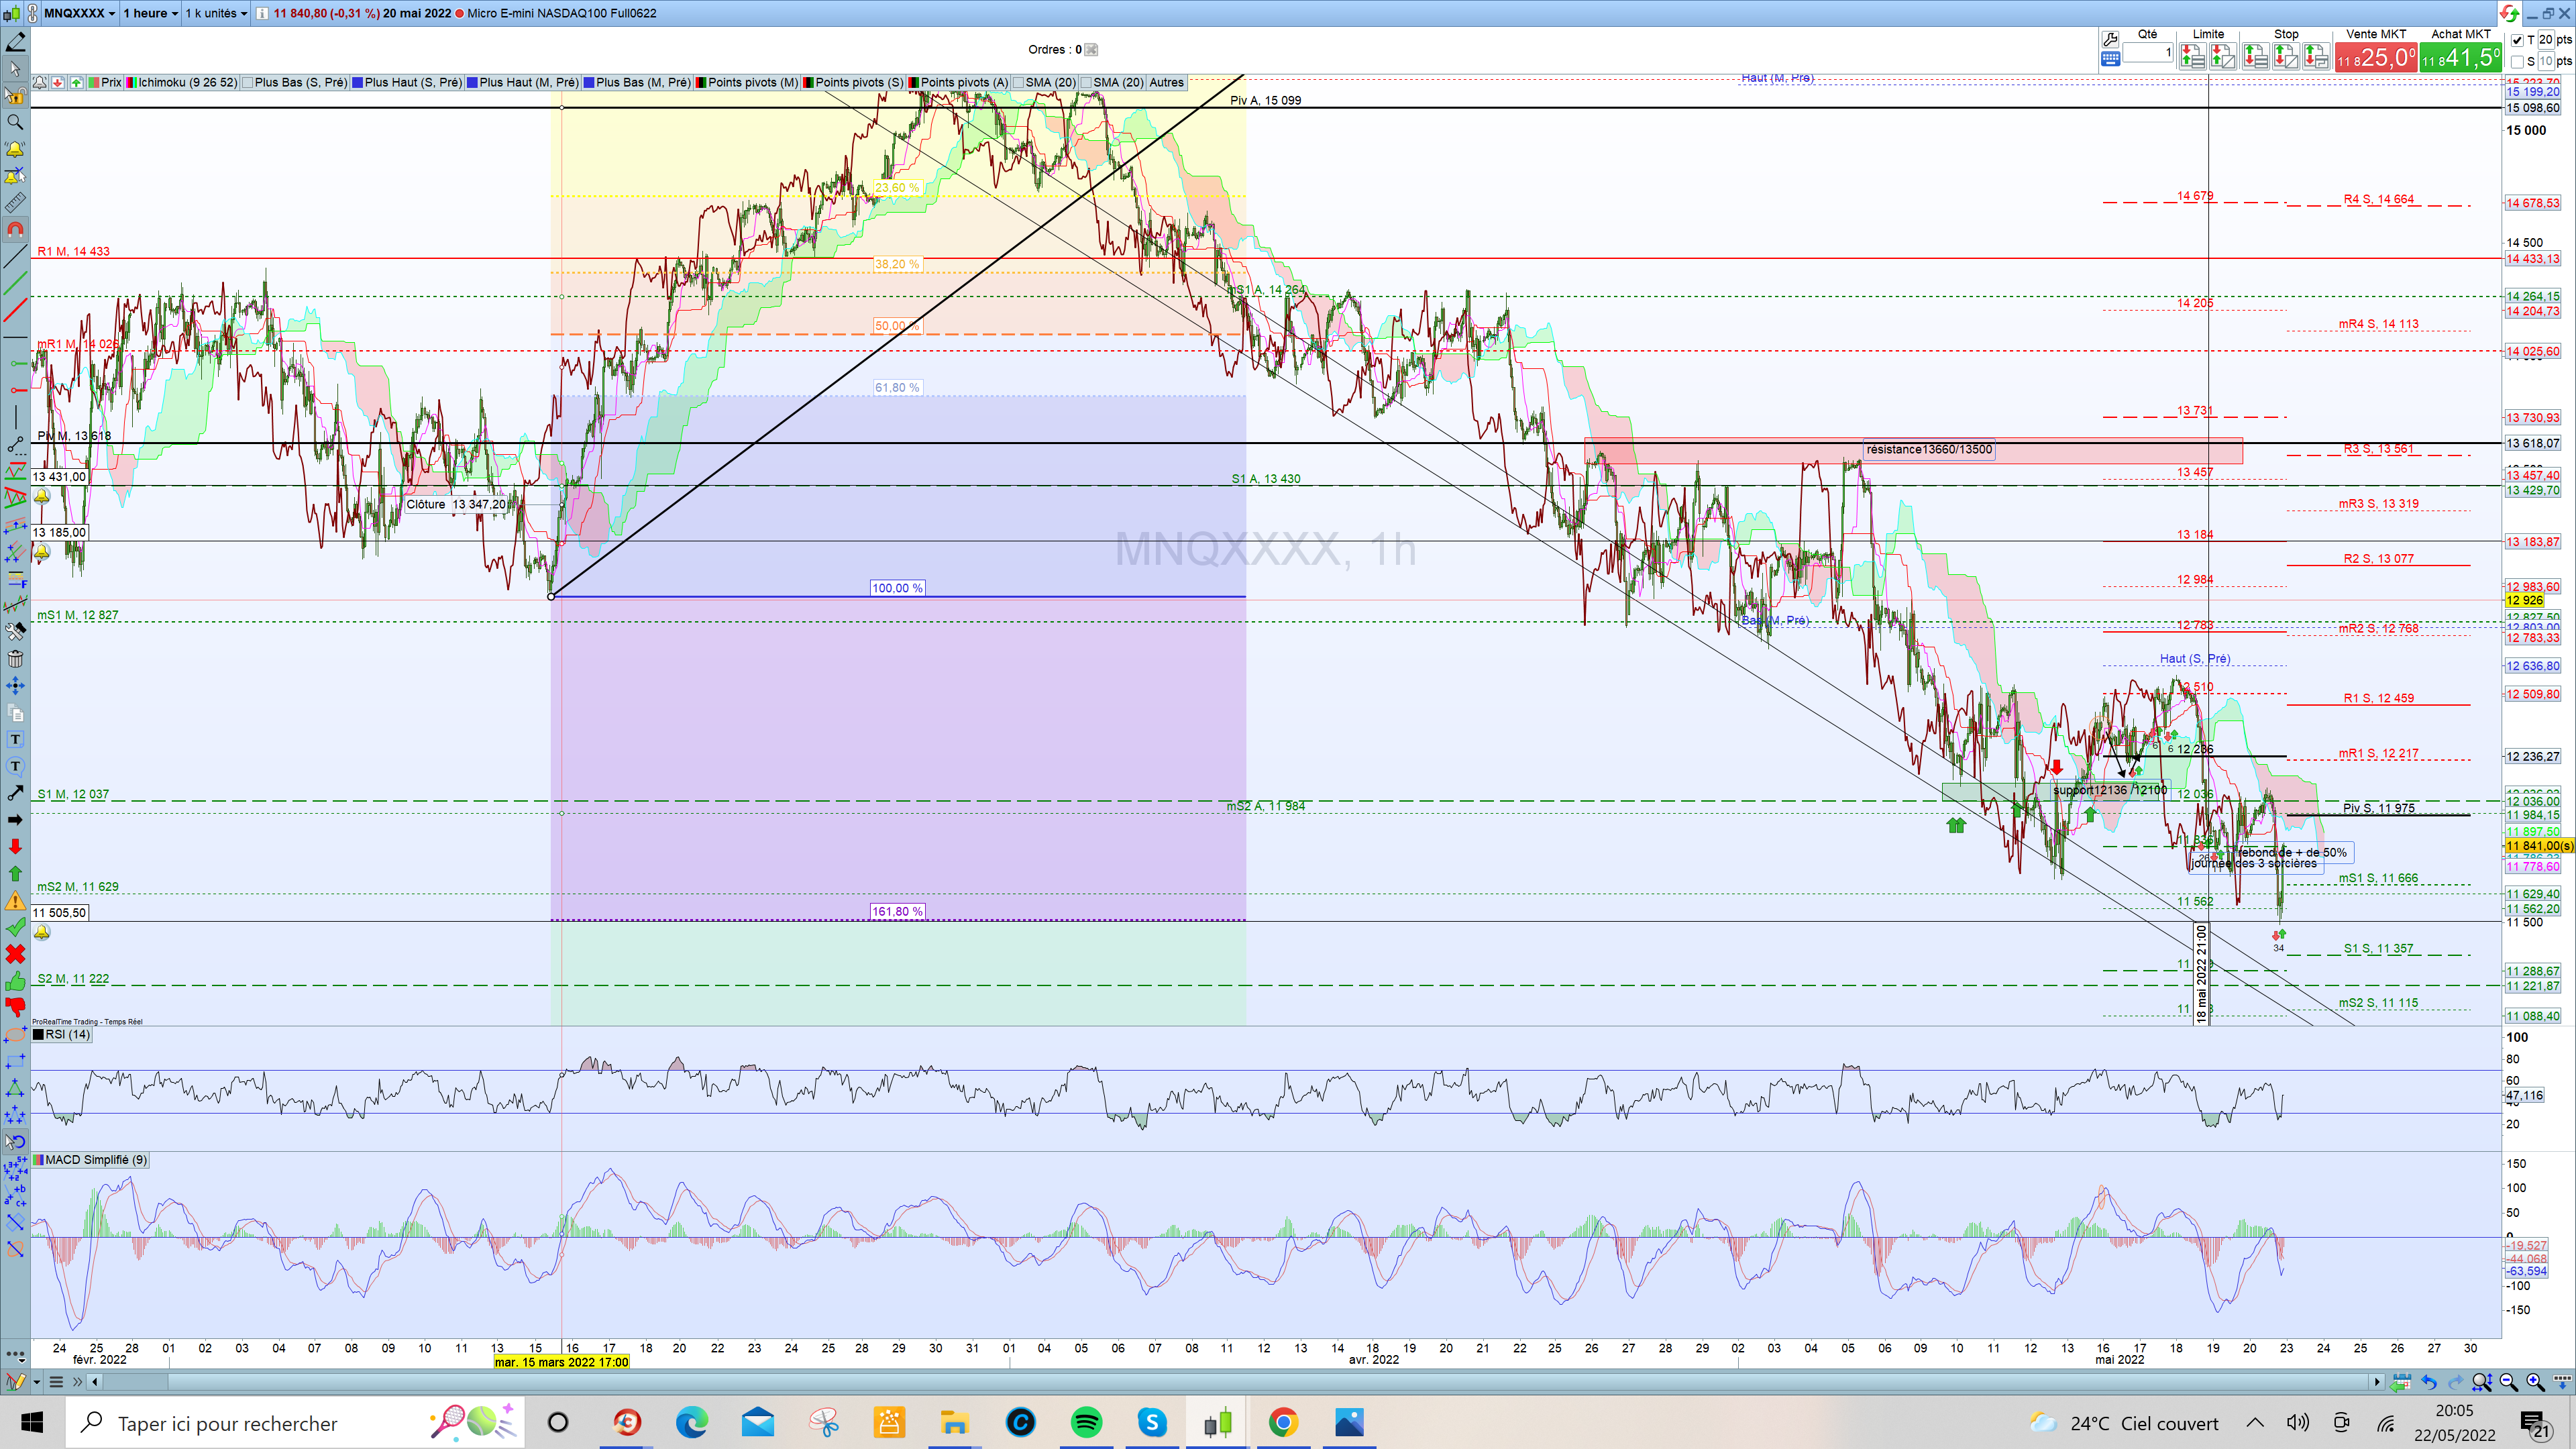Select the pencil drawing tool
Image resolution: width=2576 pixels, height=1449 pixels.
pos(15,42)
